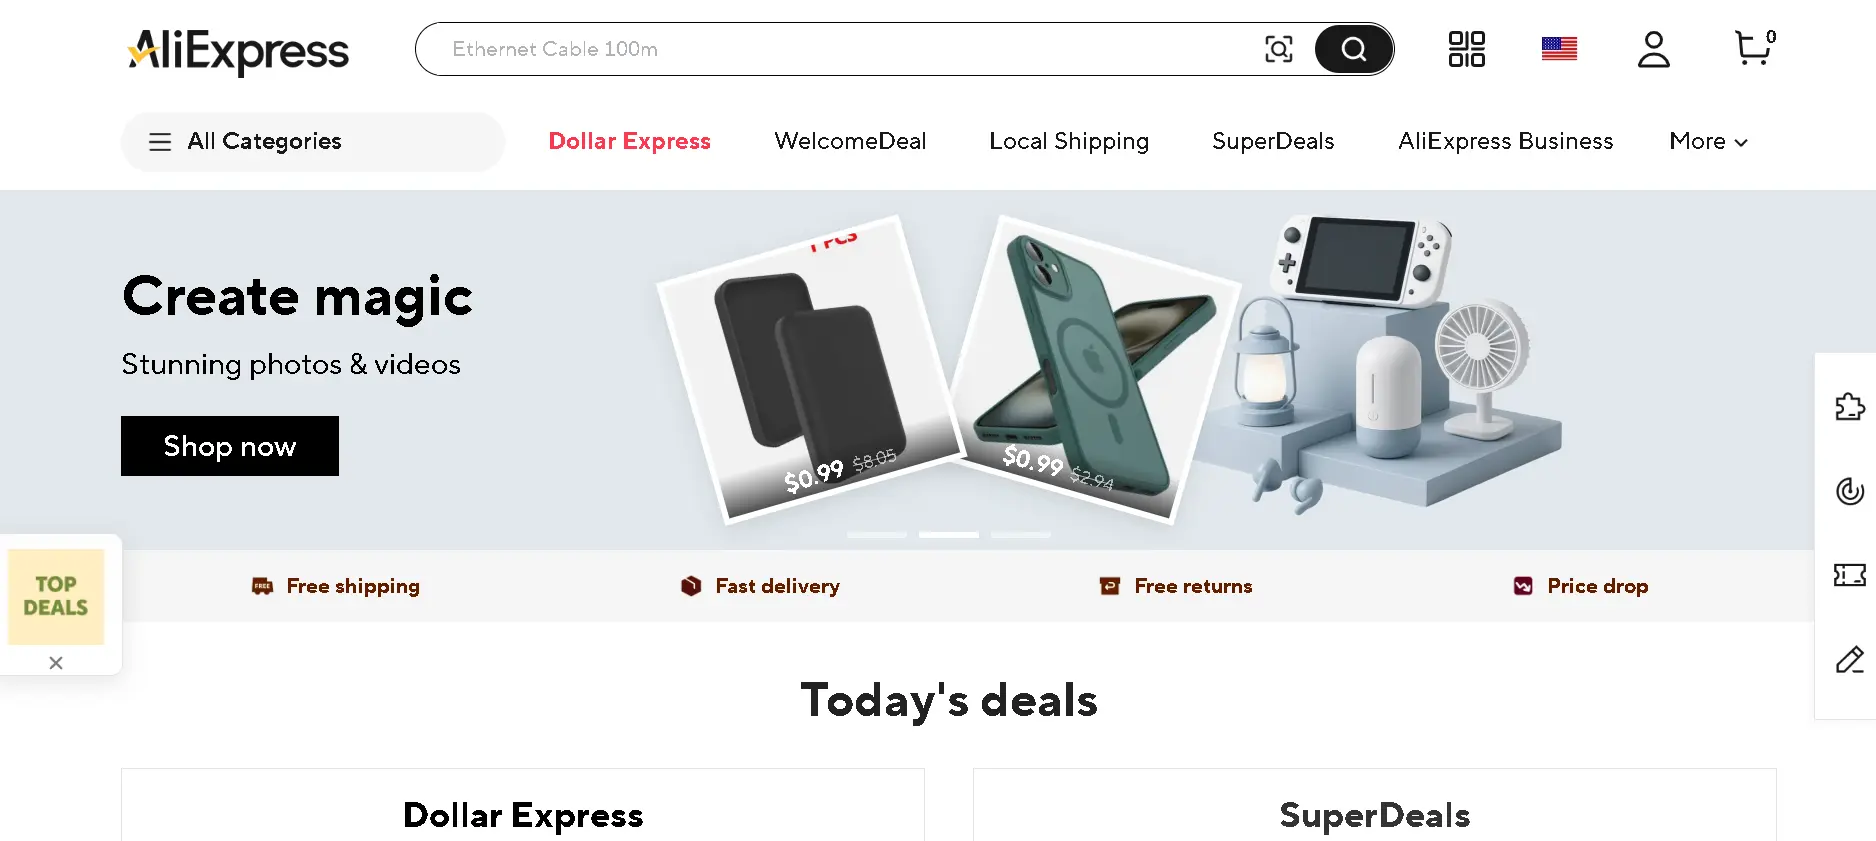Open the rewards target sidebar icon

point(1850,491)
